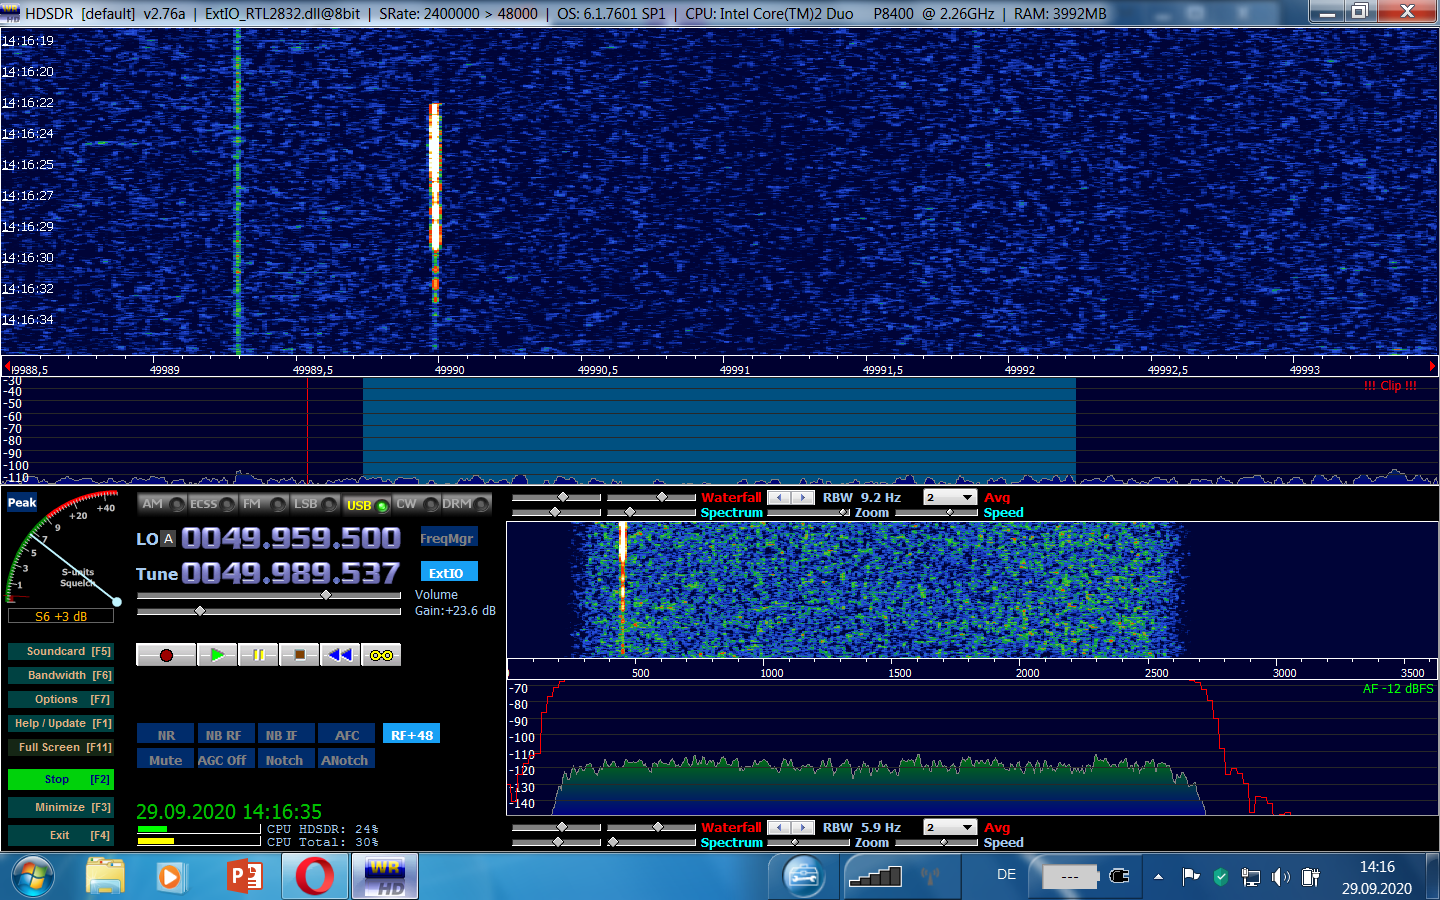Viewport: 1440px width, 900px height.
Task: Open the upper Avg dropdown
Action: click(950, 497)
